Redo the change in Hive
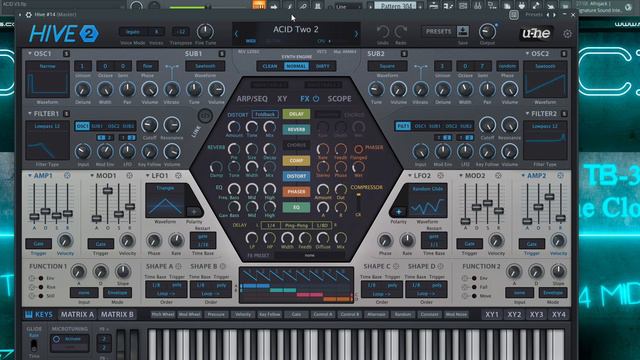The image size is (640, 360). click(400, 32)
